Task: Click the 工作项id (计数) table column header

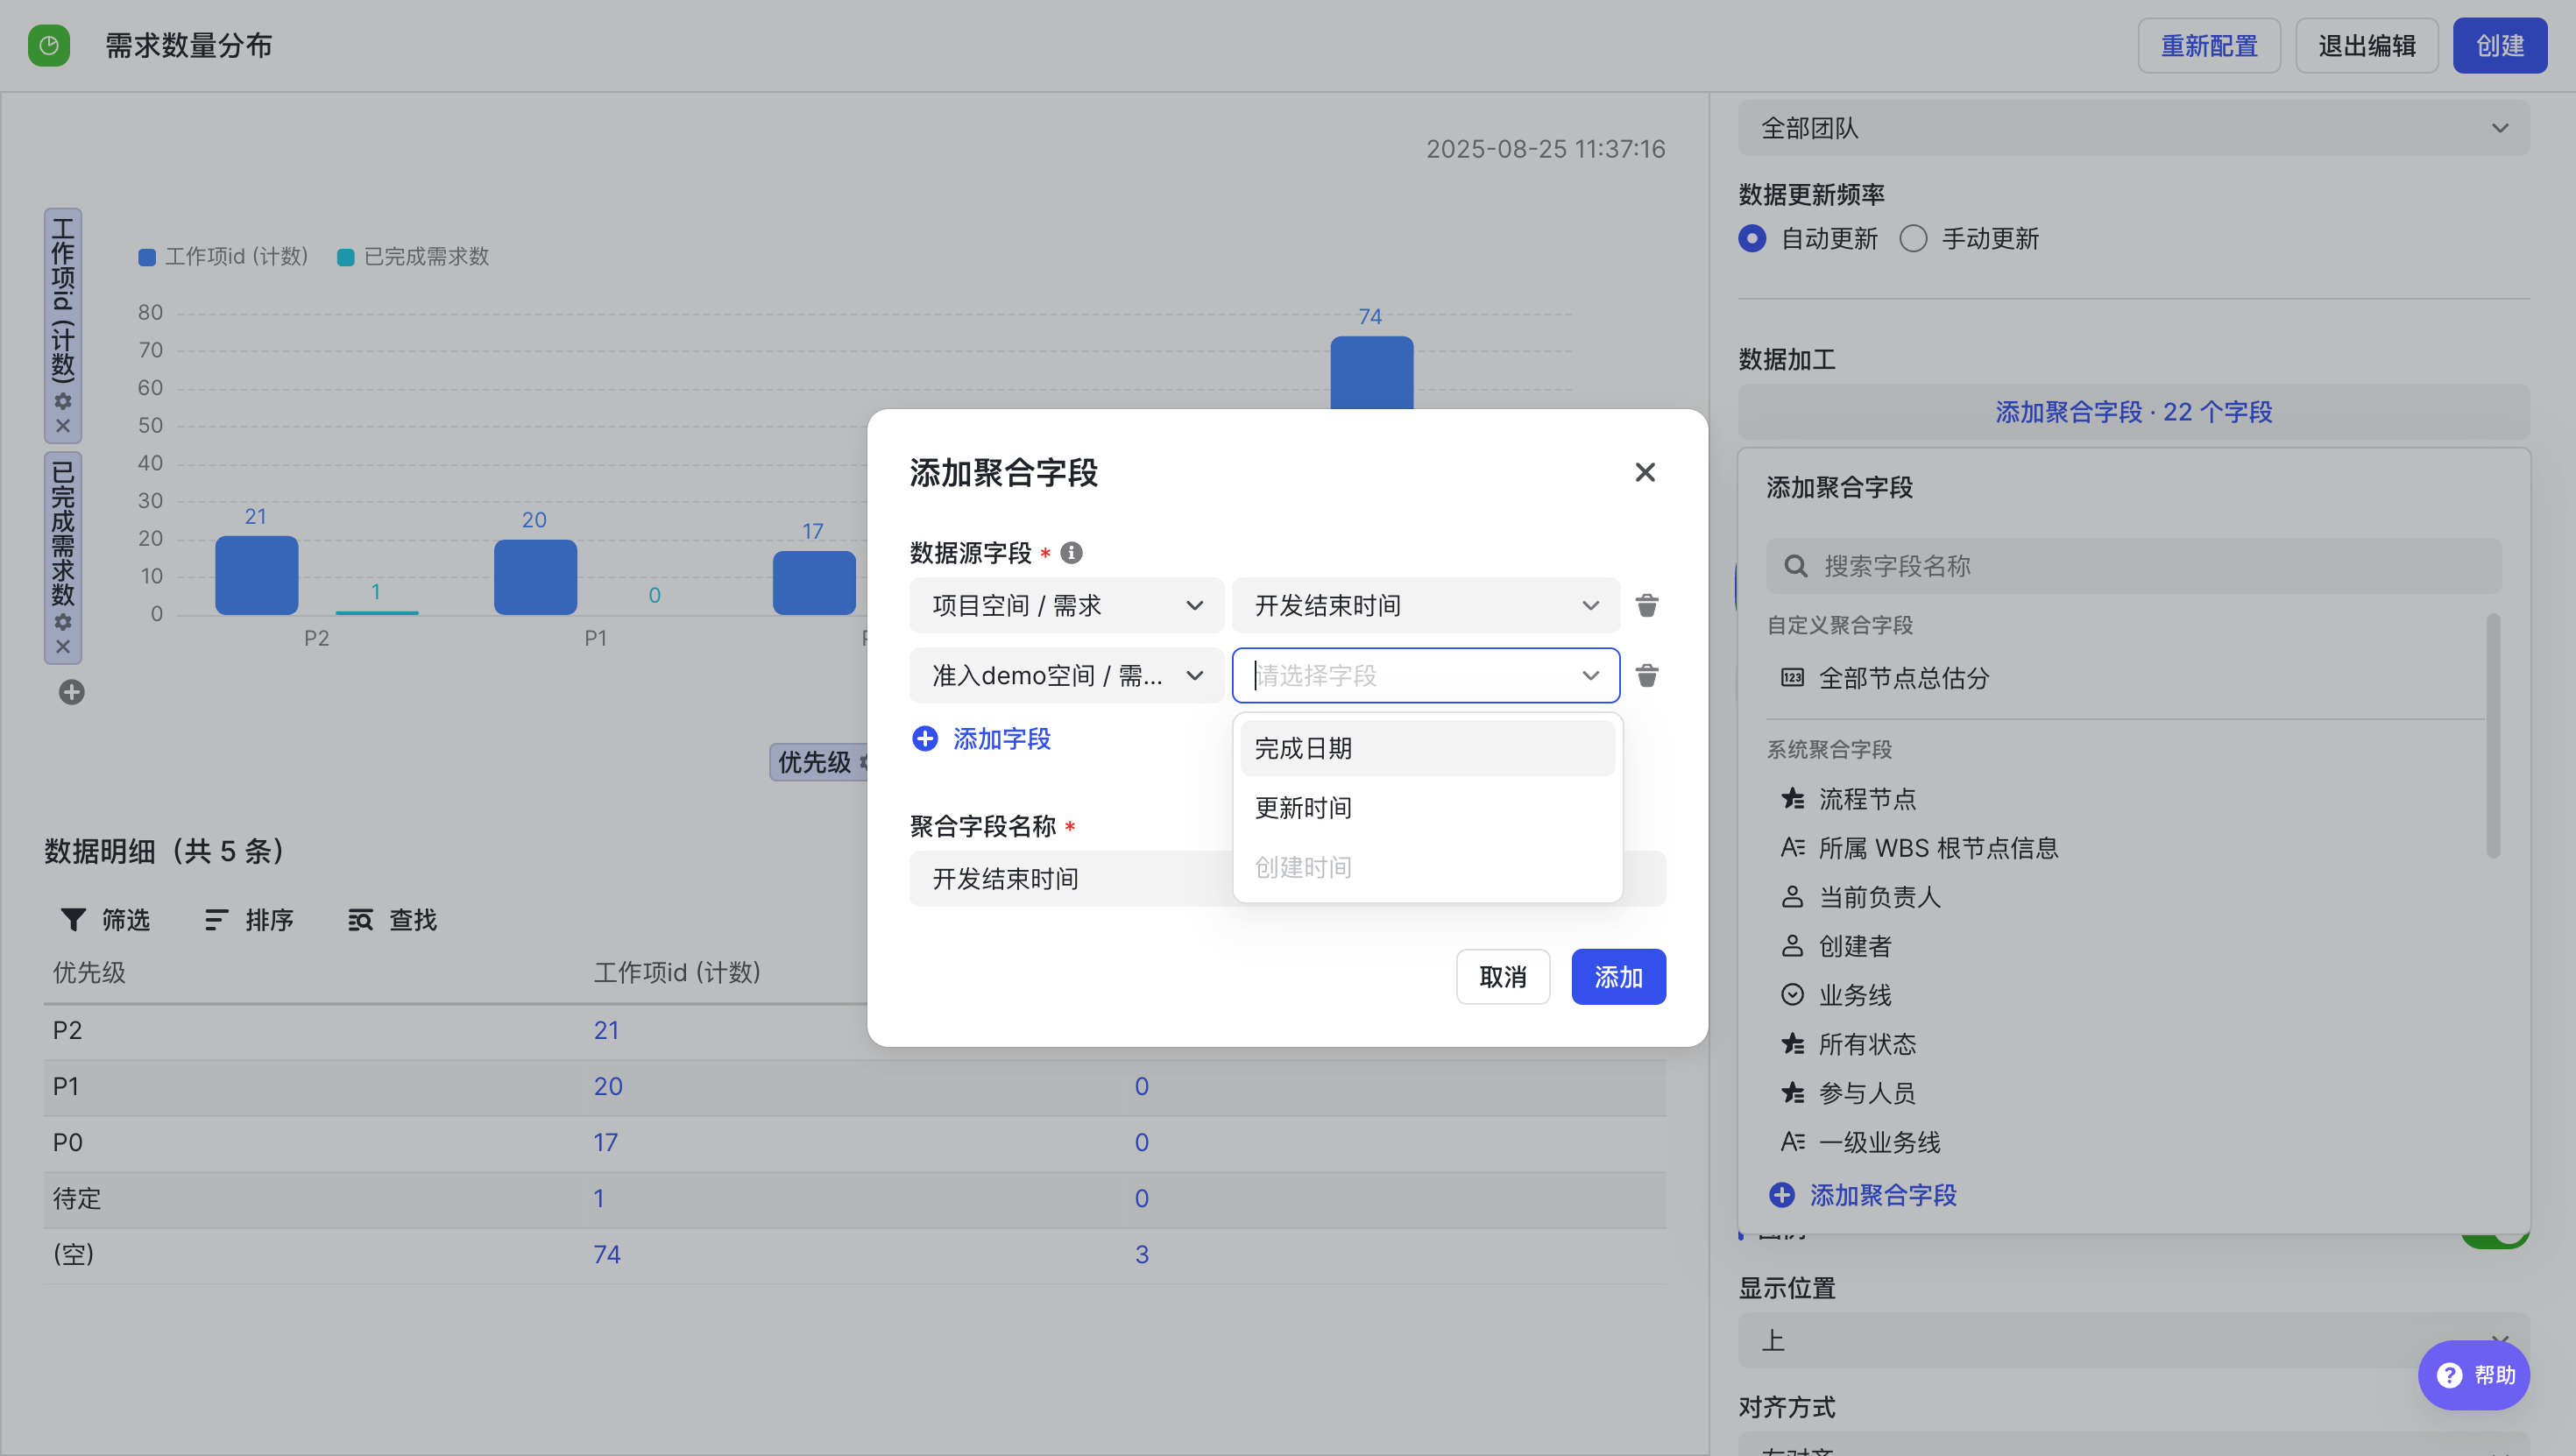Action: pos(677,972)
